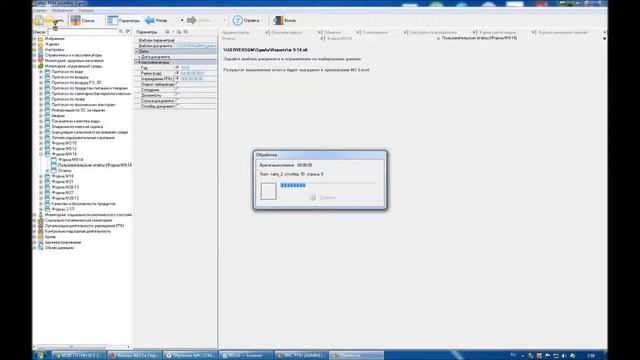Expand the Протокол по воздуху node
640x360 pixels.
pos(41,77)
